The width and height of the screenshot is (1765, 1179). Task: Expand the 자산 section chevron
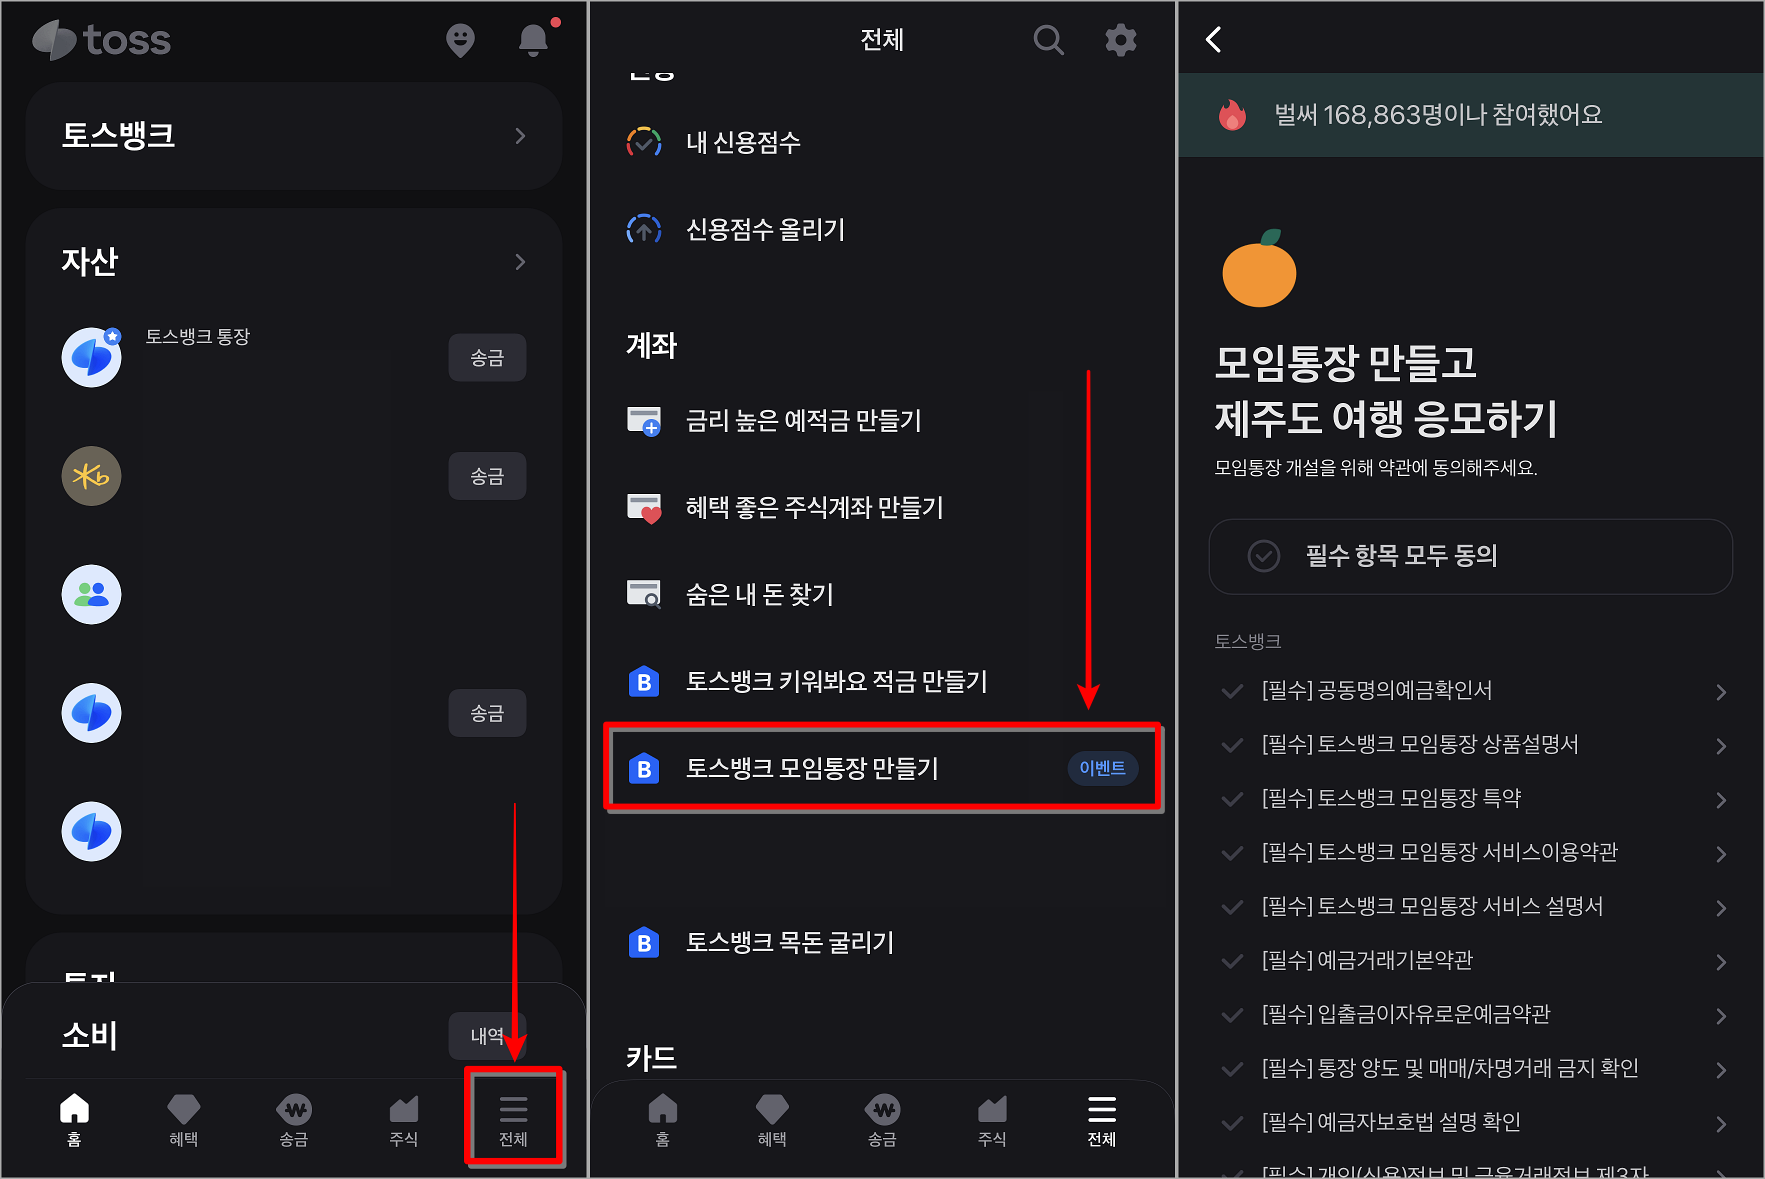(x=520, y=261)
